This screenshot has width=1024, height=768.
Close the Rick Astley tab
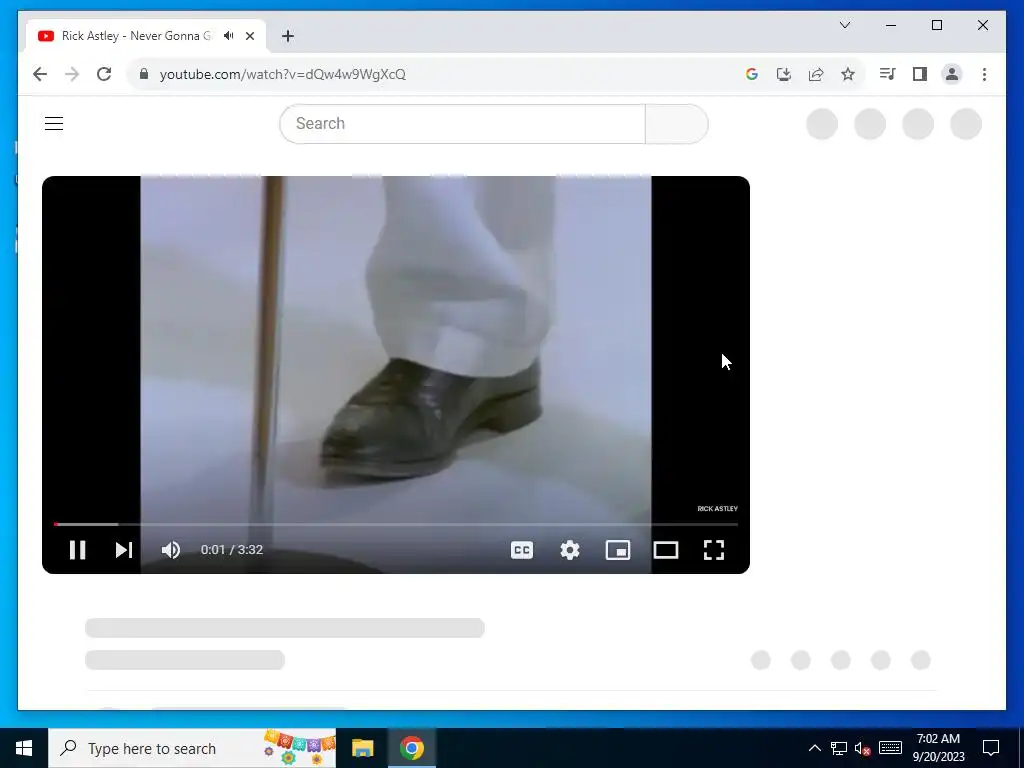coord(249,36)
